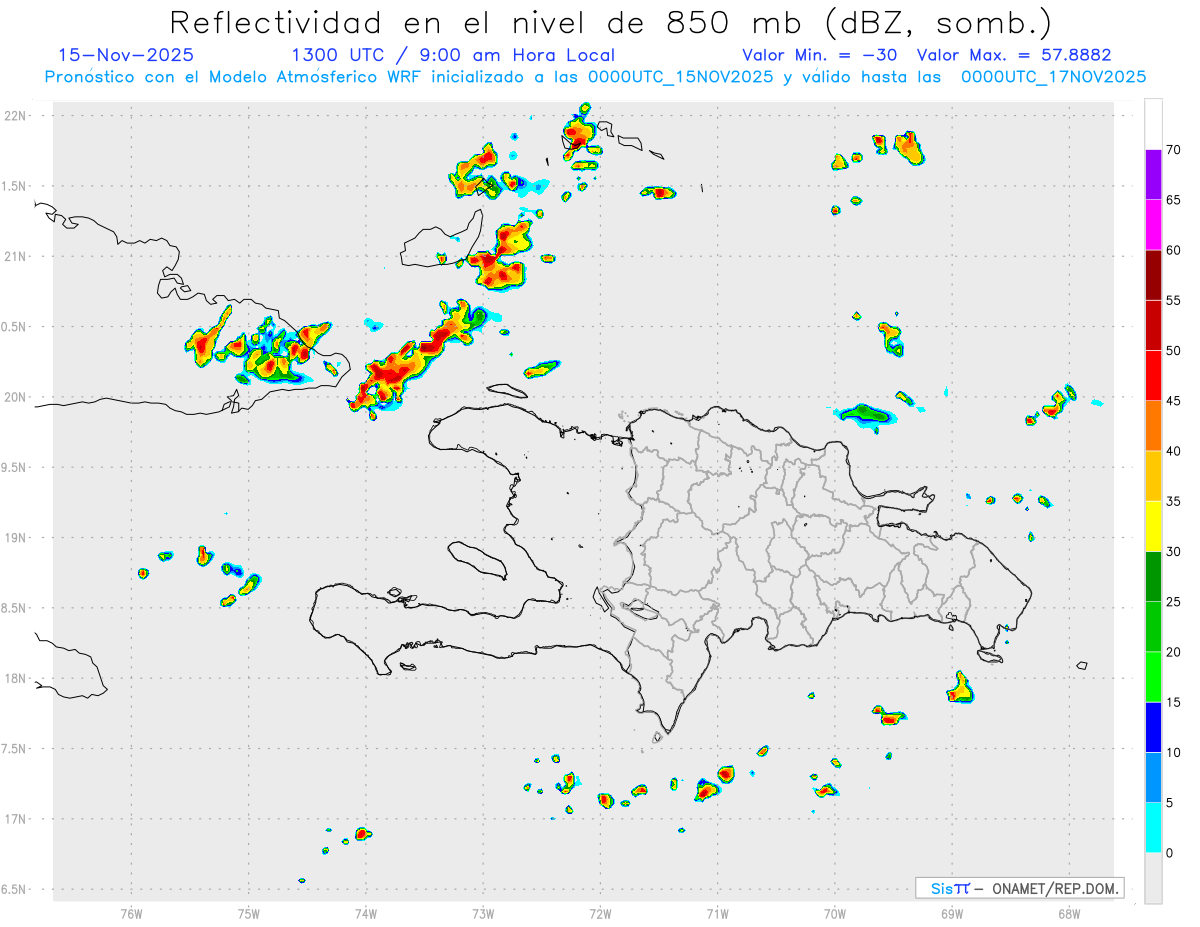Click the WRF forecast model description line
This screenshot has height=927, width=1200.
595,77
